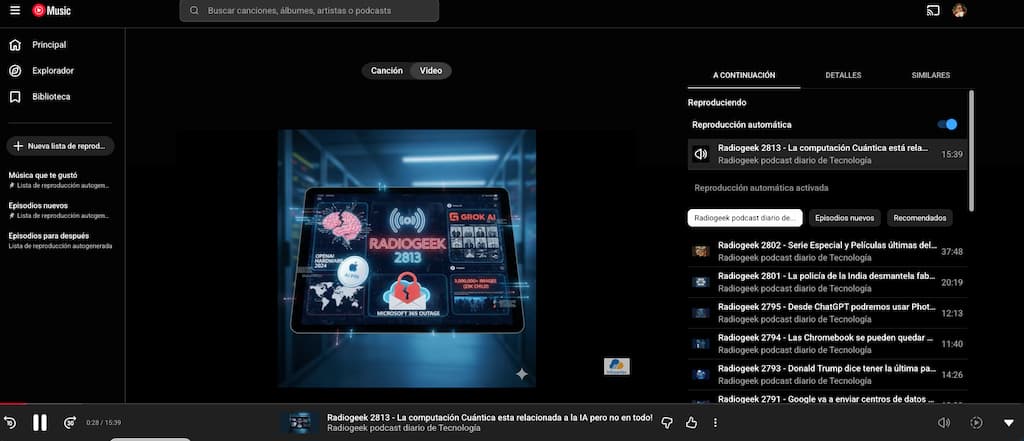Open the hamburger navigation menu
1024x441 pixels.
coord(14,11)
